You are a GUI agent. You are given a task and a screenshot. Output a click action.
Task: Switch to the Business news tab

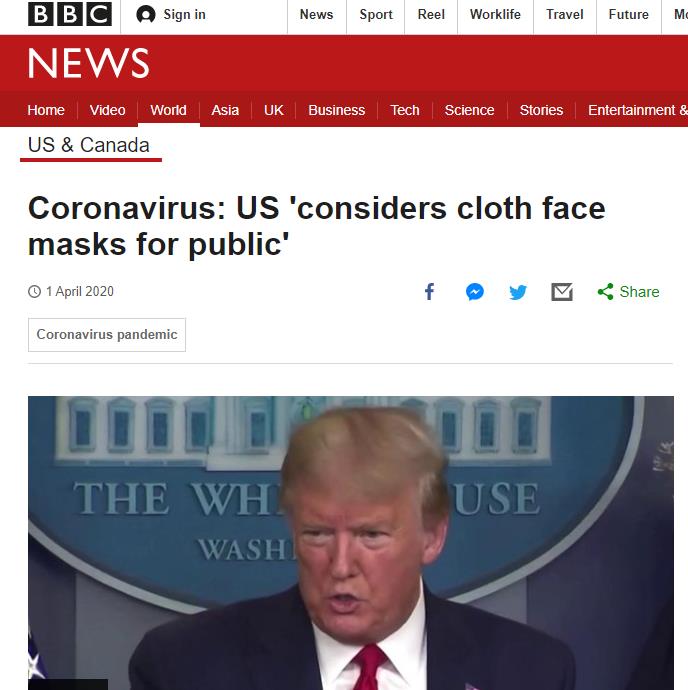[336, 110]
